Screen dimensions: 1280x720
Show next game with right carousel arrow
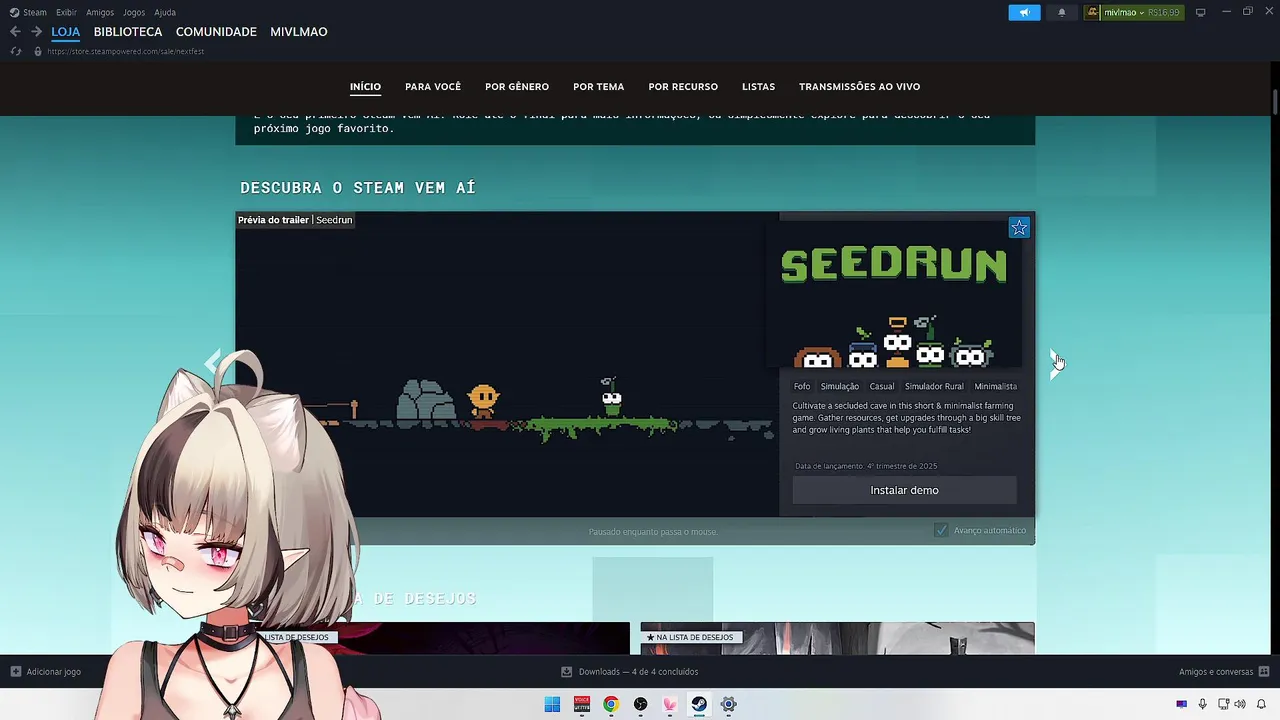pyautogui.click(x=1056, y=363)
